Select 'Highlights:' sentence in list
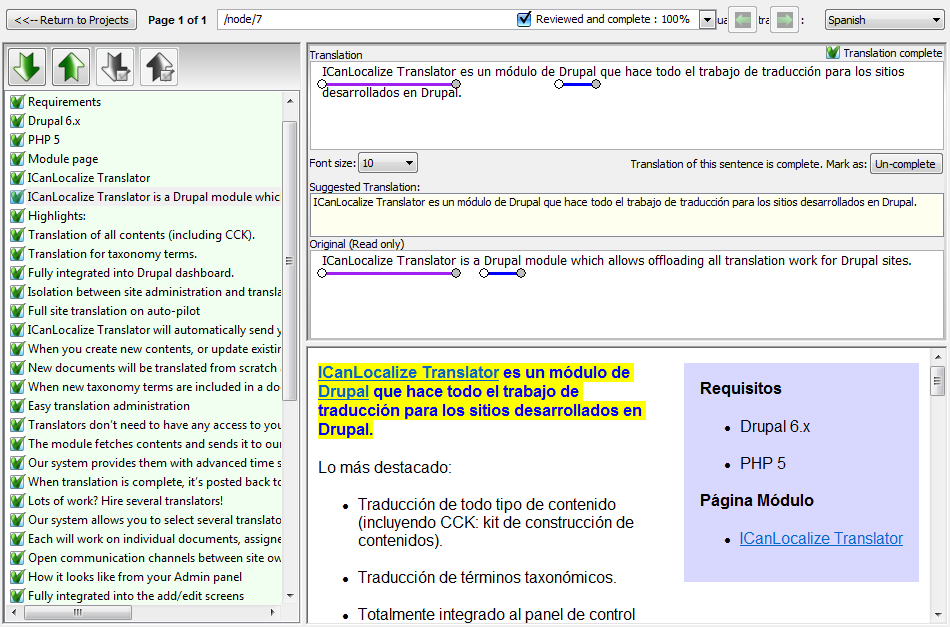The height and width of the screenshot is (627, 950). (x=57, y=216)
